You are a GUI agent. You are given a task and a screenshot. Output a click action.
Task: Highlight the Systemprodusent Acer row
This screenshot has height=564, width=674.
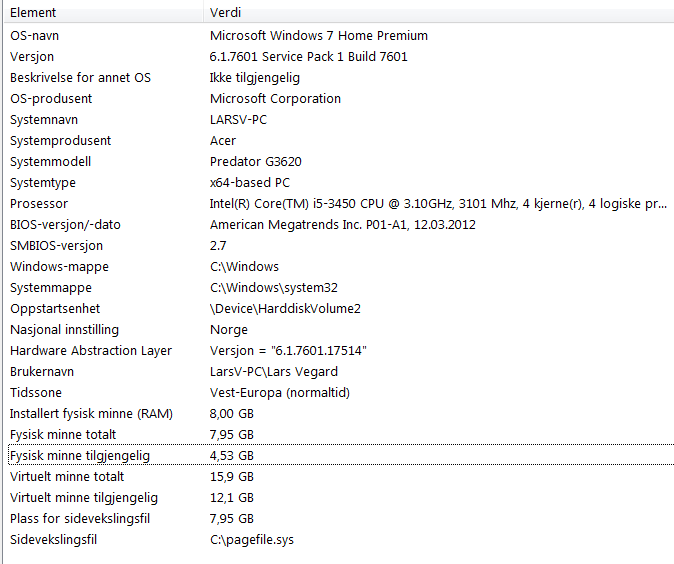coord(60,141)
